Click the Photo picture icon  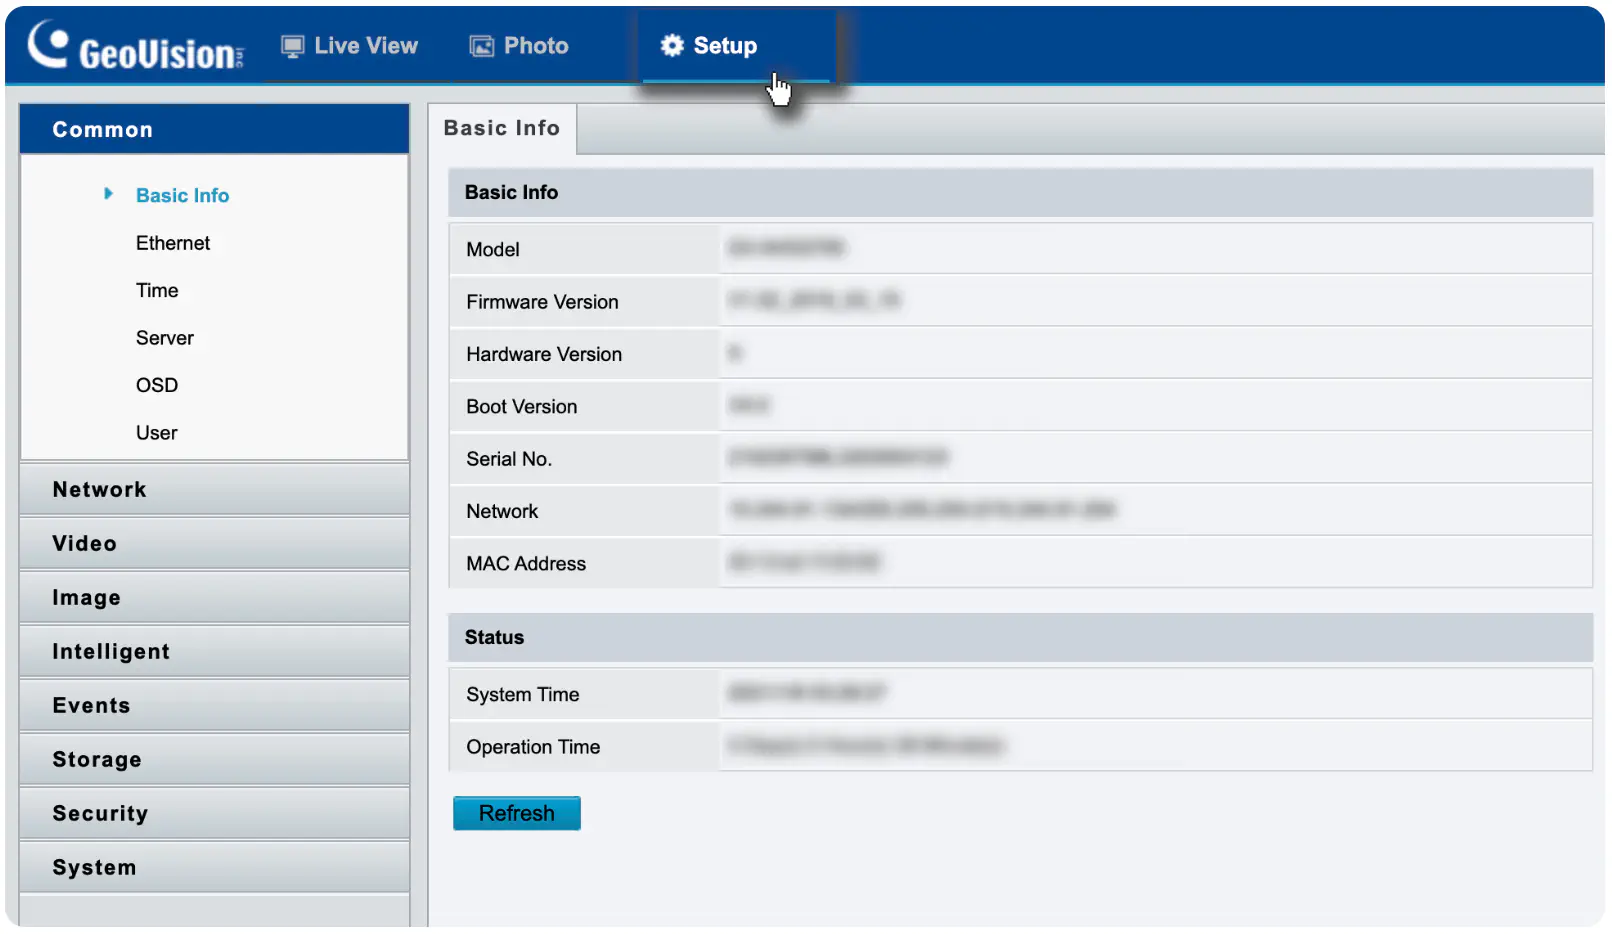tap(482, 46)
